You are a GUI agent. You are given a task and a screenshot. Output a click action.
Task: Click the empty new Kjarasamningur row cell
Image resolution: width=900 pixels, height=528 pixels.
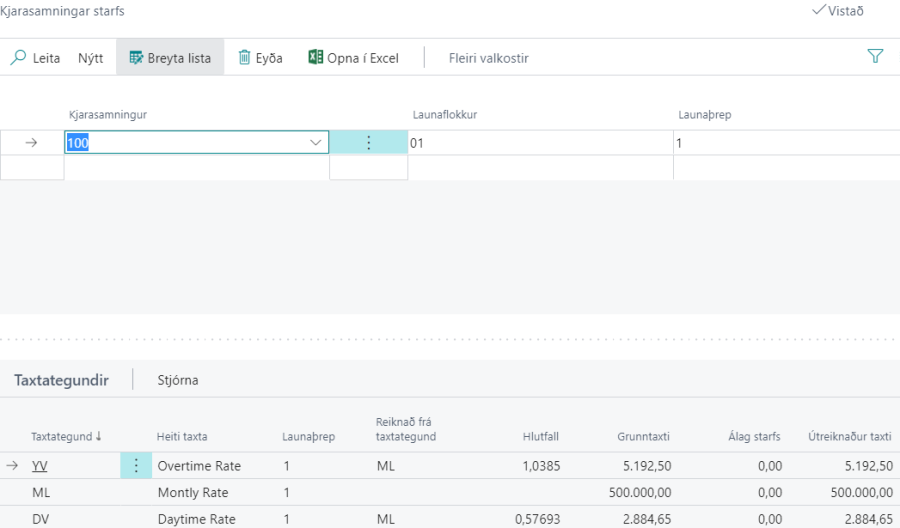pyautogui.click(x=196, y=168)
